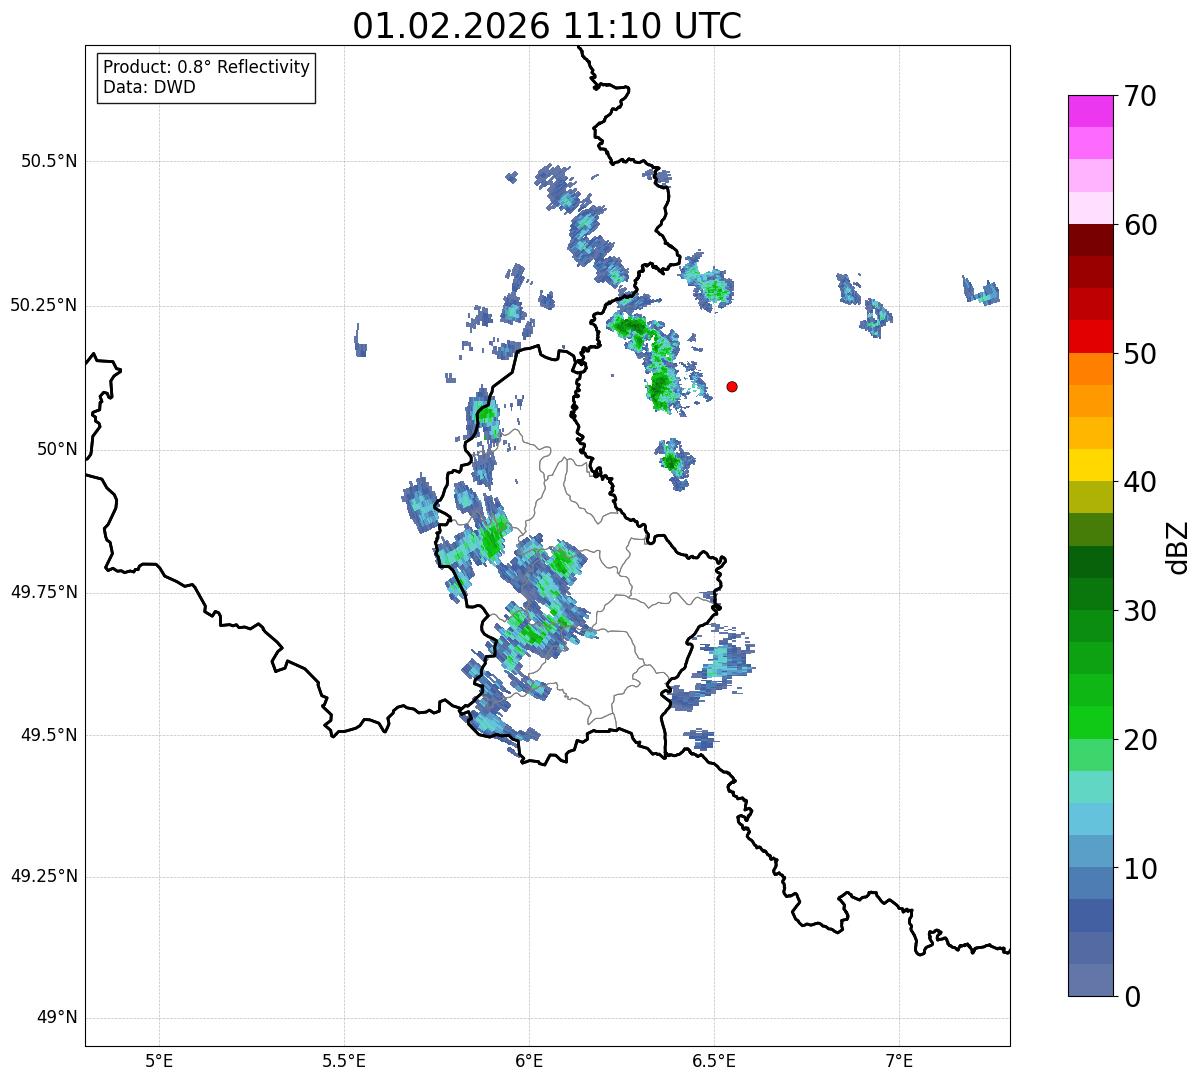Viewport: 1202px width, 1081px height.
Task: Click the latitude label 50.5°N
Action: tap(49, 161)
